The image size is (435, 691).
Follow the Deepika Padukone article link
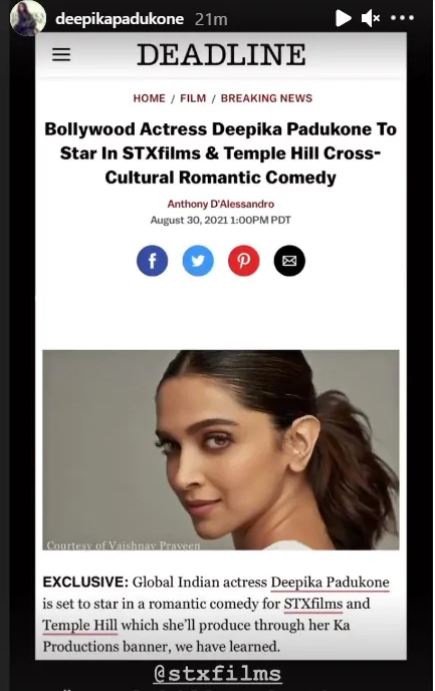pos(330,583)
